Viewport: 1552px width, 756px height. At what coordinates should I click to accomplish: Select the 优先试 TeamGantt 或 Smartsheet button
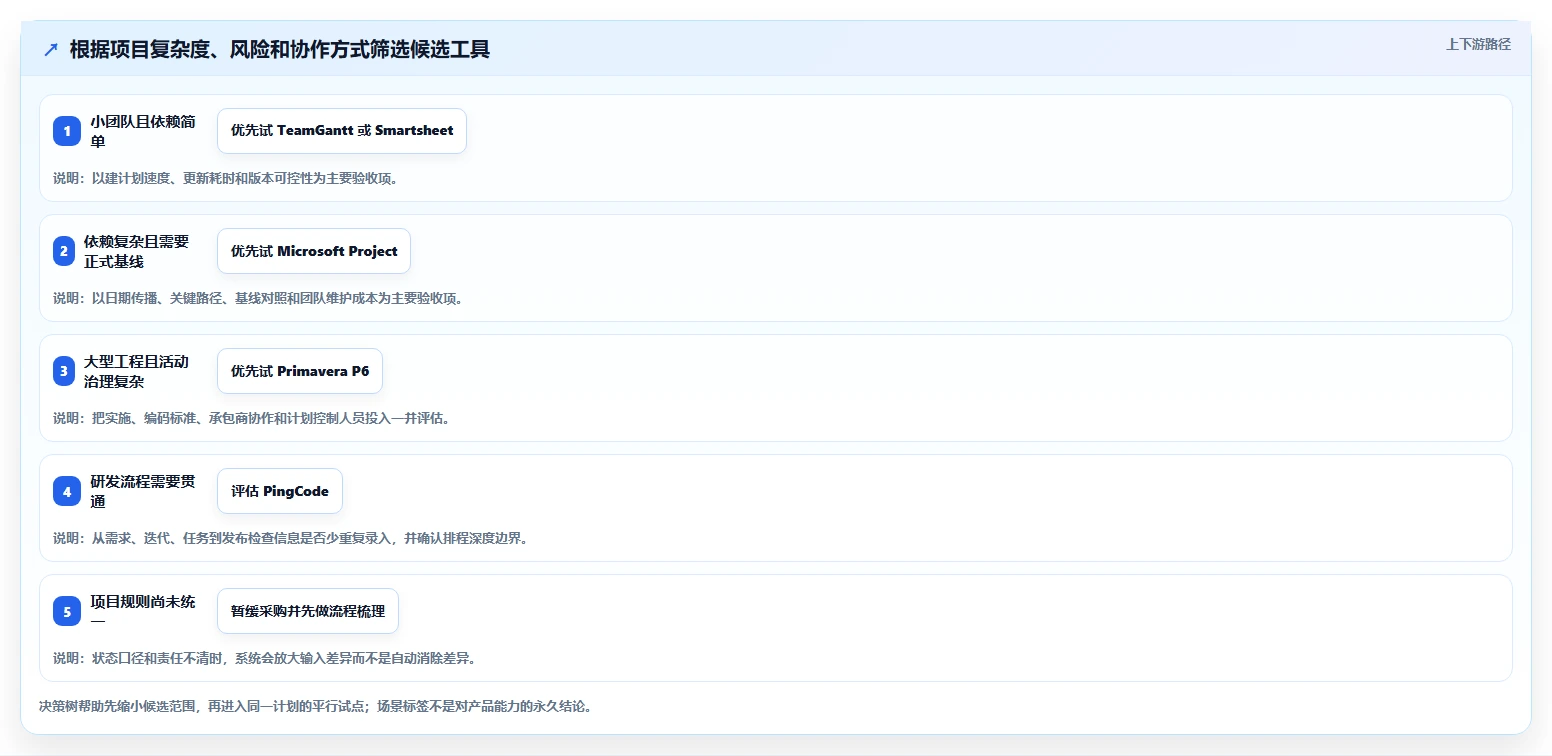342,131
